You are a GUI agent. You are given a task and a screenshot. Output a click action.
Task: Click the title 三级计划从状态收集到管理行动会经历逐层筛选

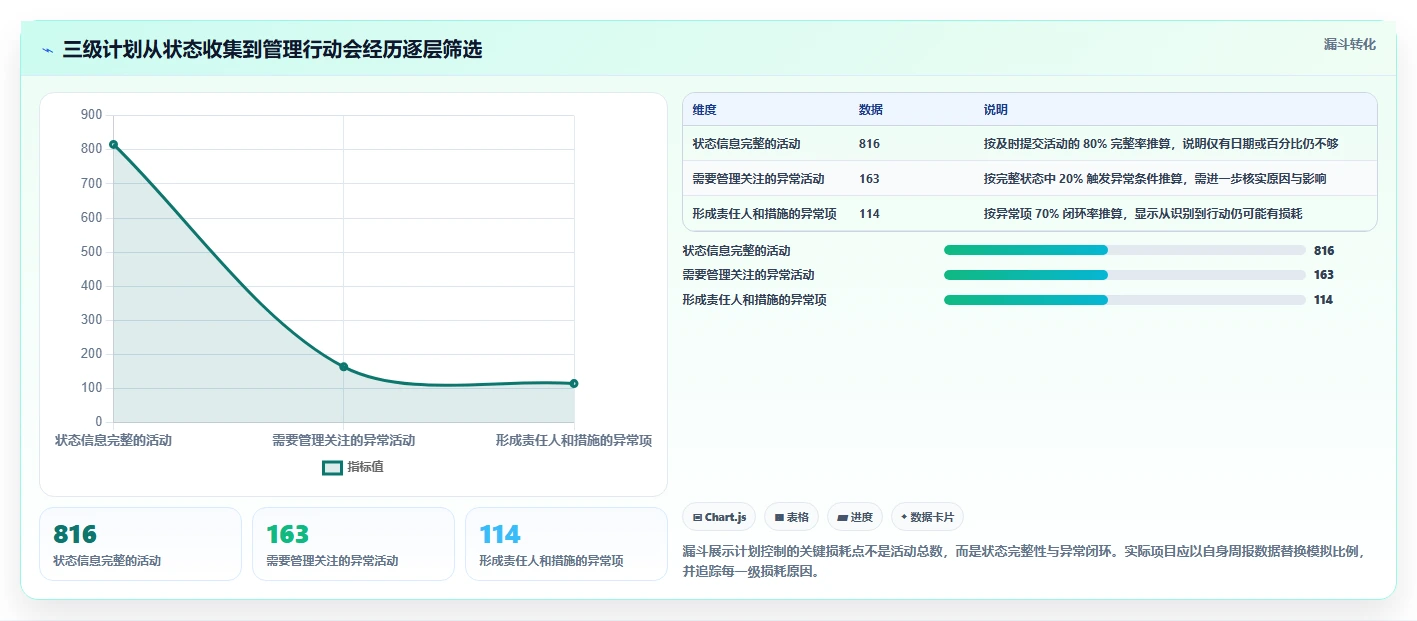pyautogui.click(x=272, y=49)
